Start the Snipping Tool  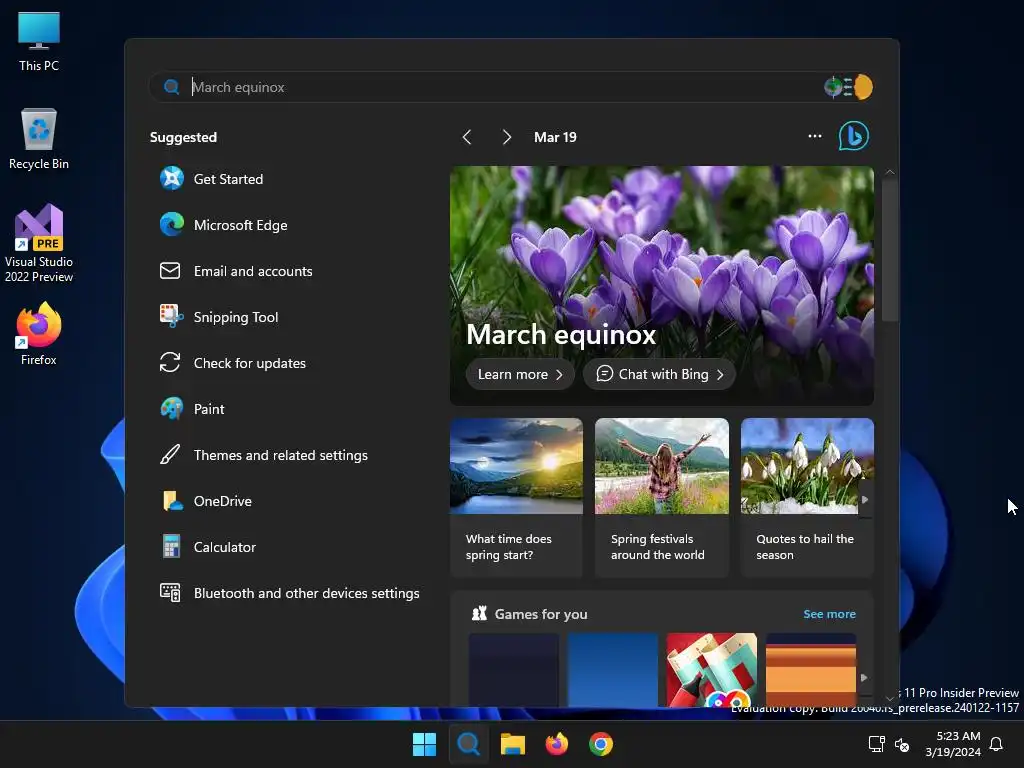click(219, 317)
